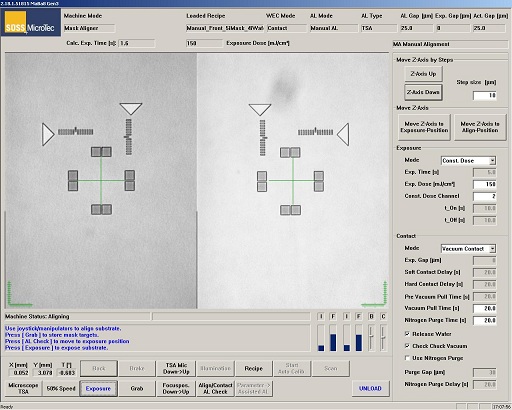Click the UNLOAD button
512x410 pixels.
click(370, 389)
